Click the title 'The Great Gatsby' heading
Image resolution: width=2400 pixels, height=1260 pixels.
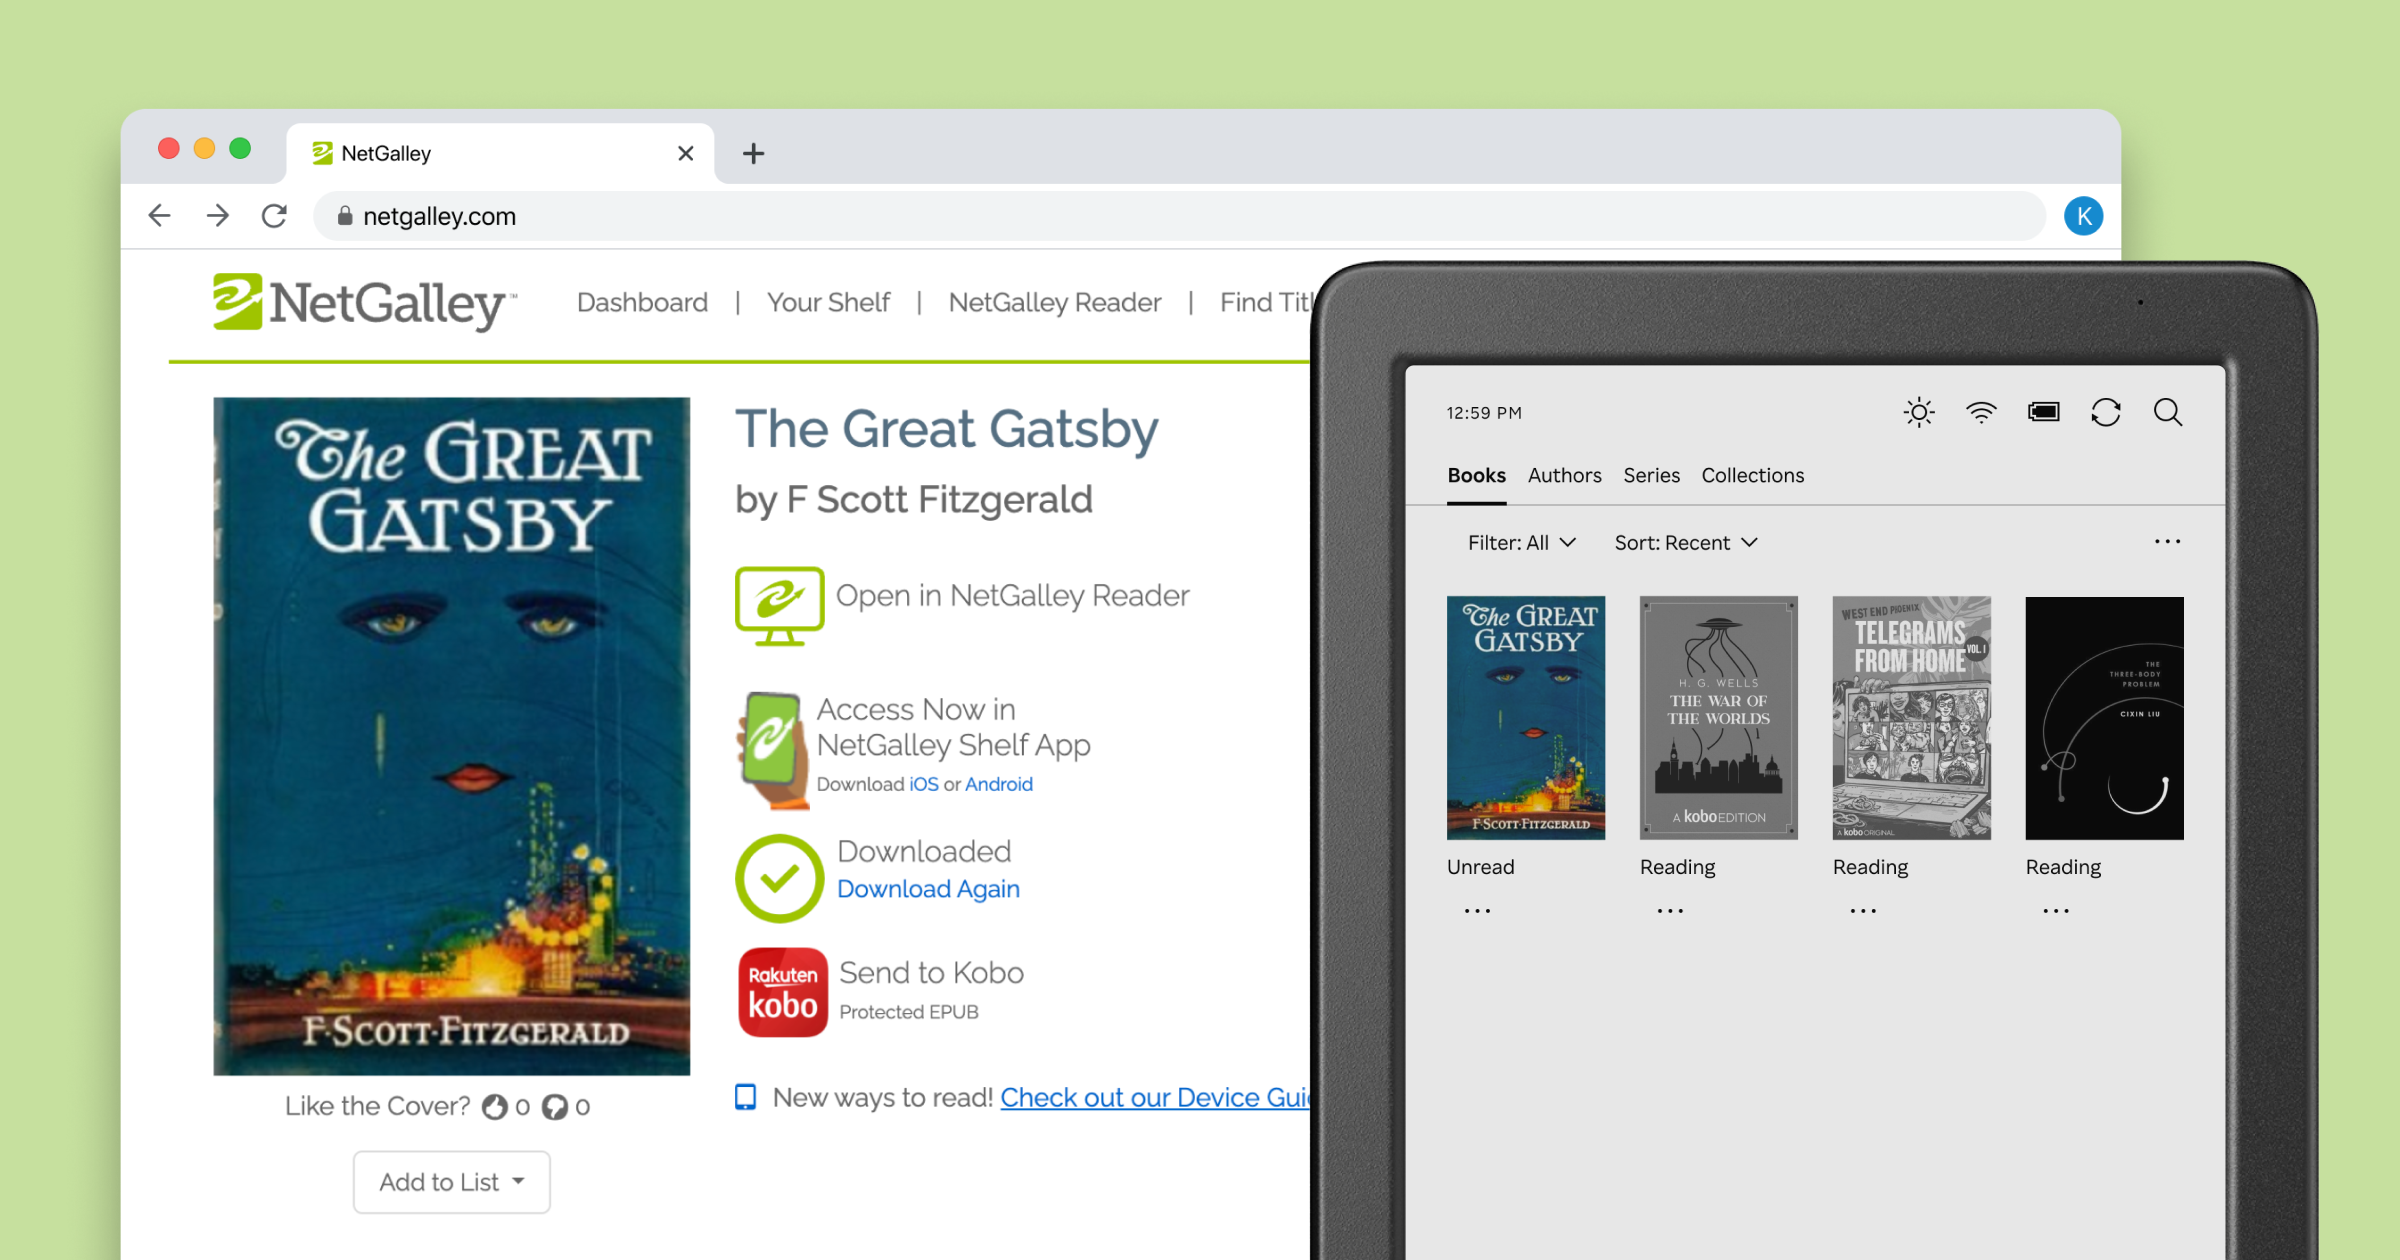click(x=946, y=430)
